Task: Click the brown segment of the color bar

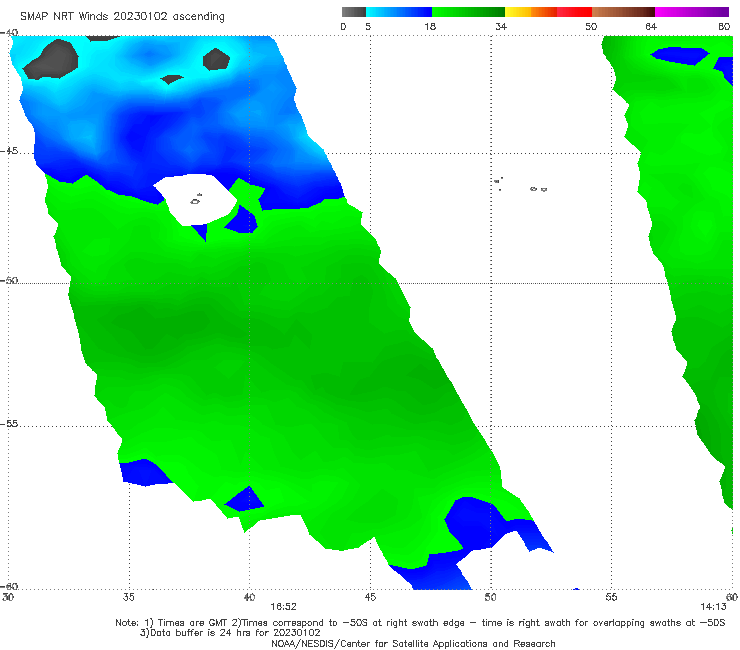Action: pyautogui.click(x=623, y=12)
